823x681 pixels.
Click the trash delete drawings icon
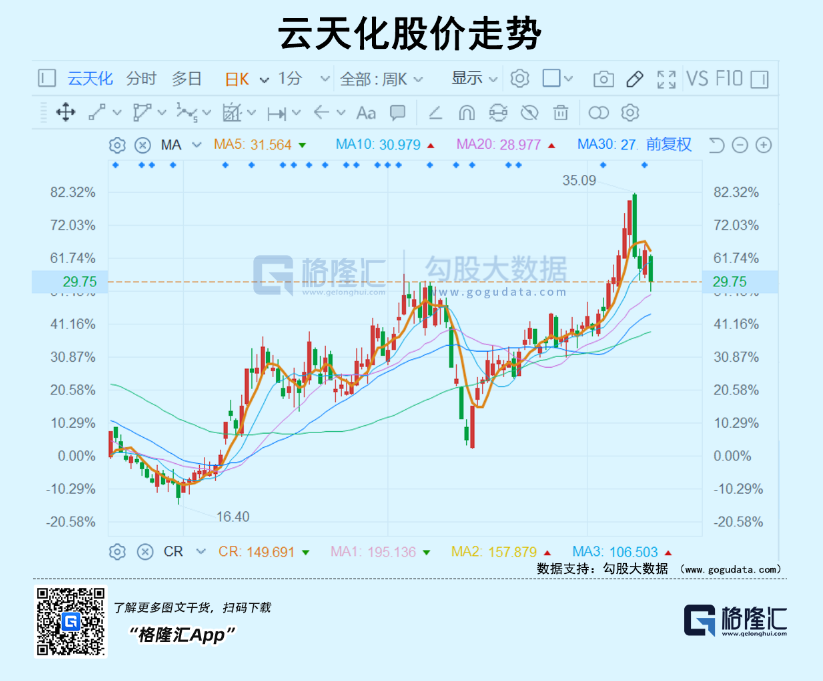point(561,112)
